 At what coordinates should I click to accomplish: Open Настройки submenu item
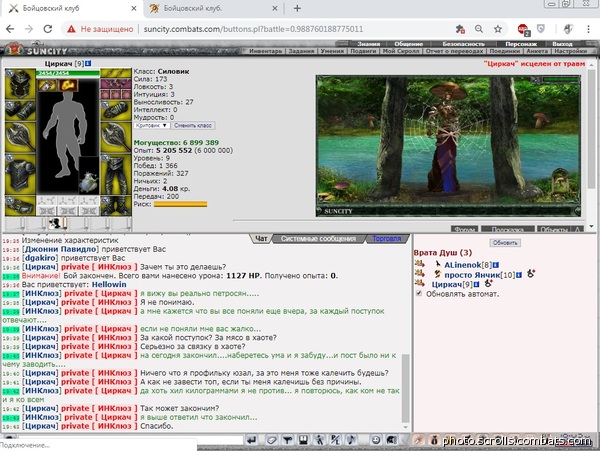tap(570, 51)
